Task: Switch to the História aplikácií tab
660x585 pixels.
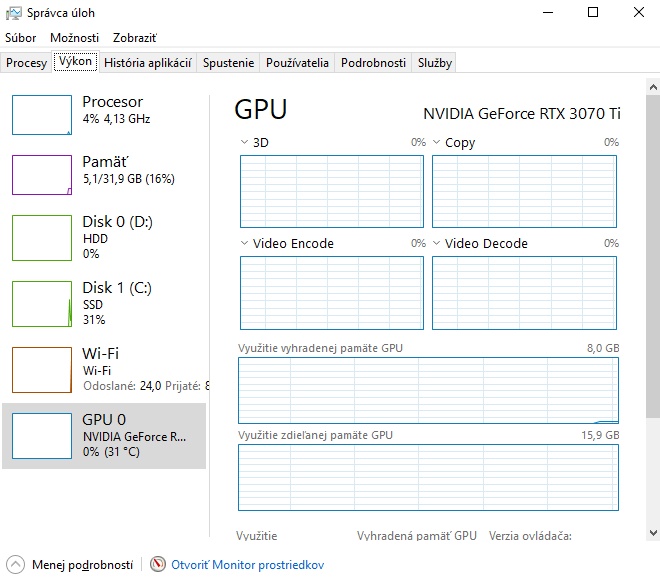Action: tap(147, 62)
